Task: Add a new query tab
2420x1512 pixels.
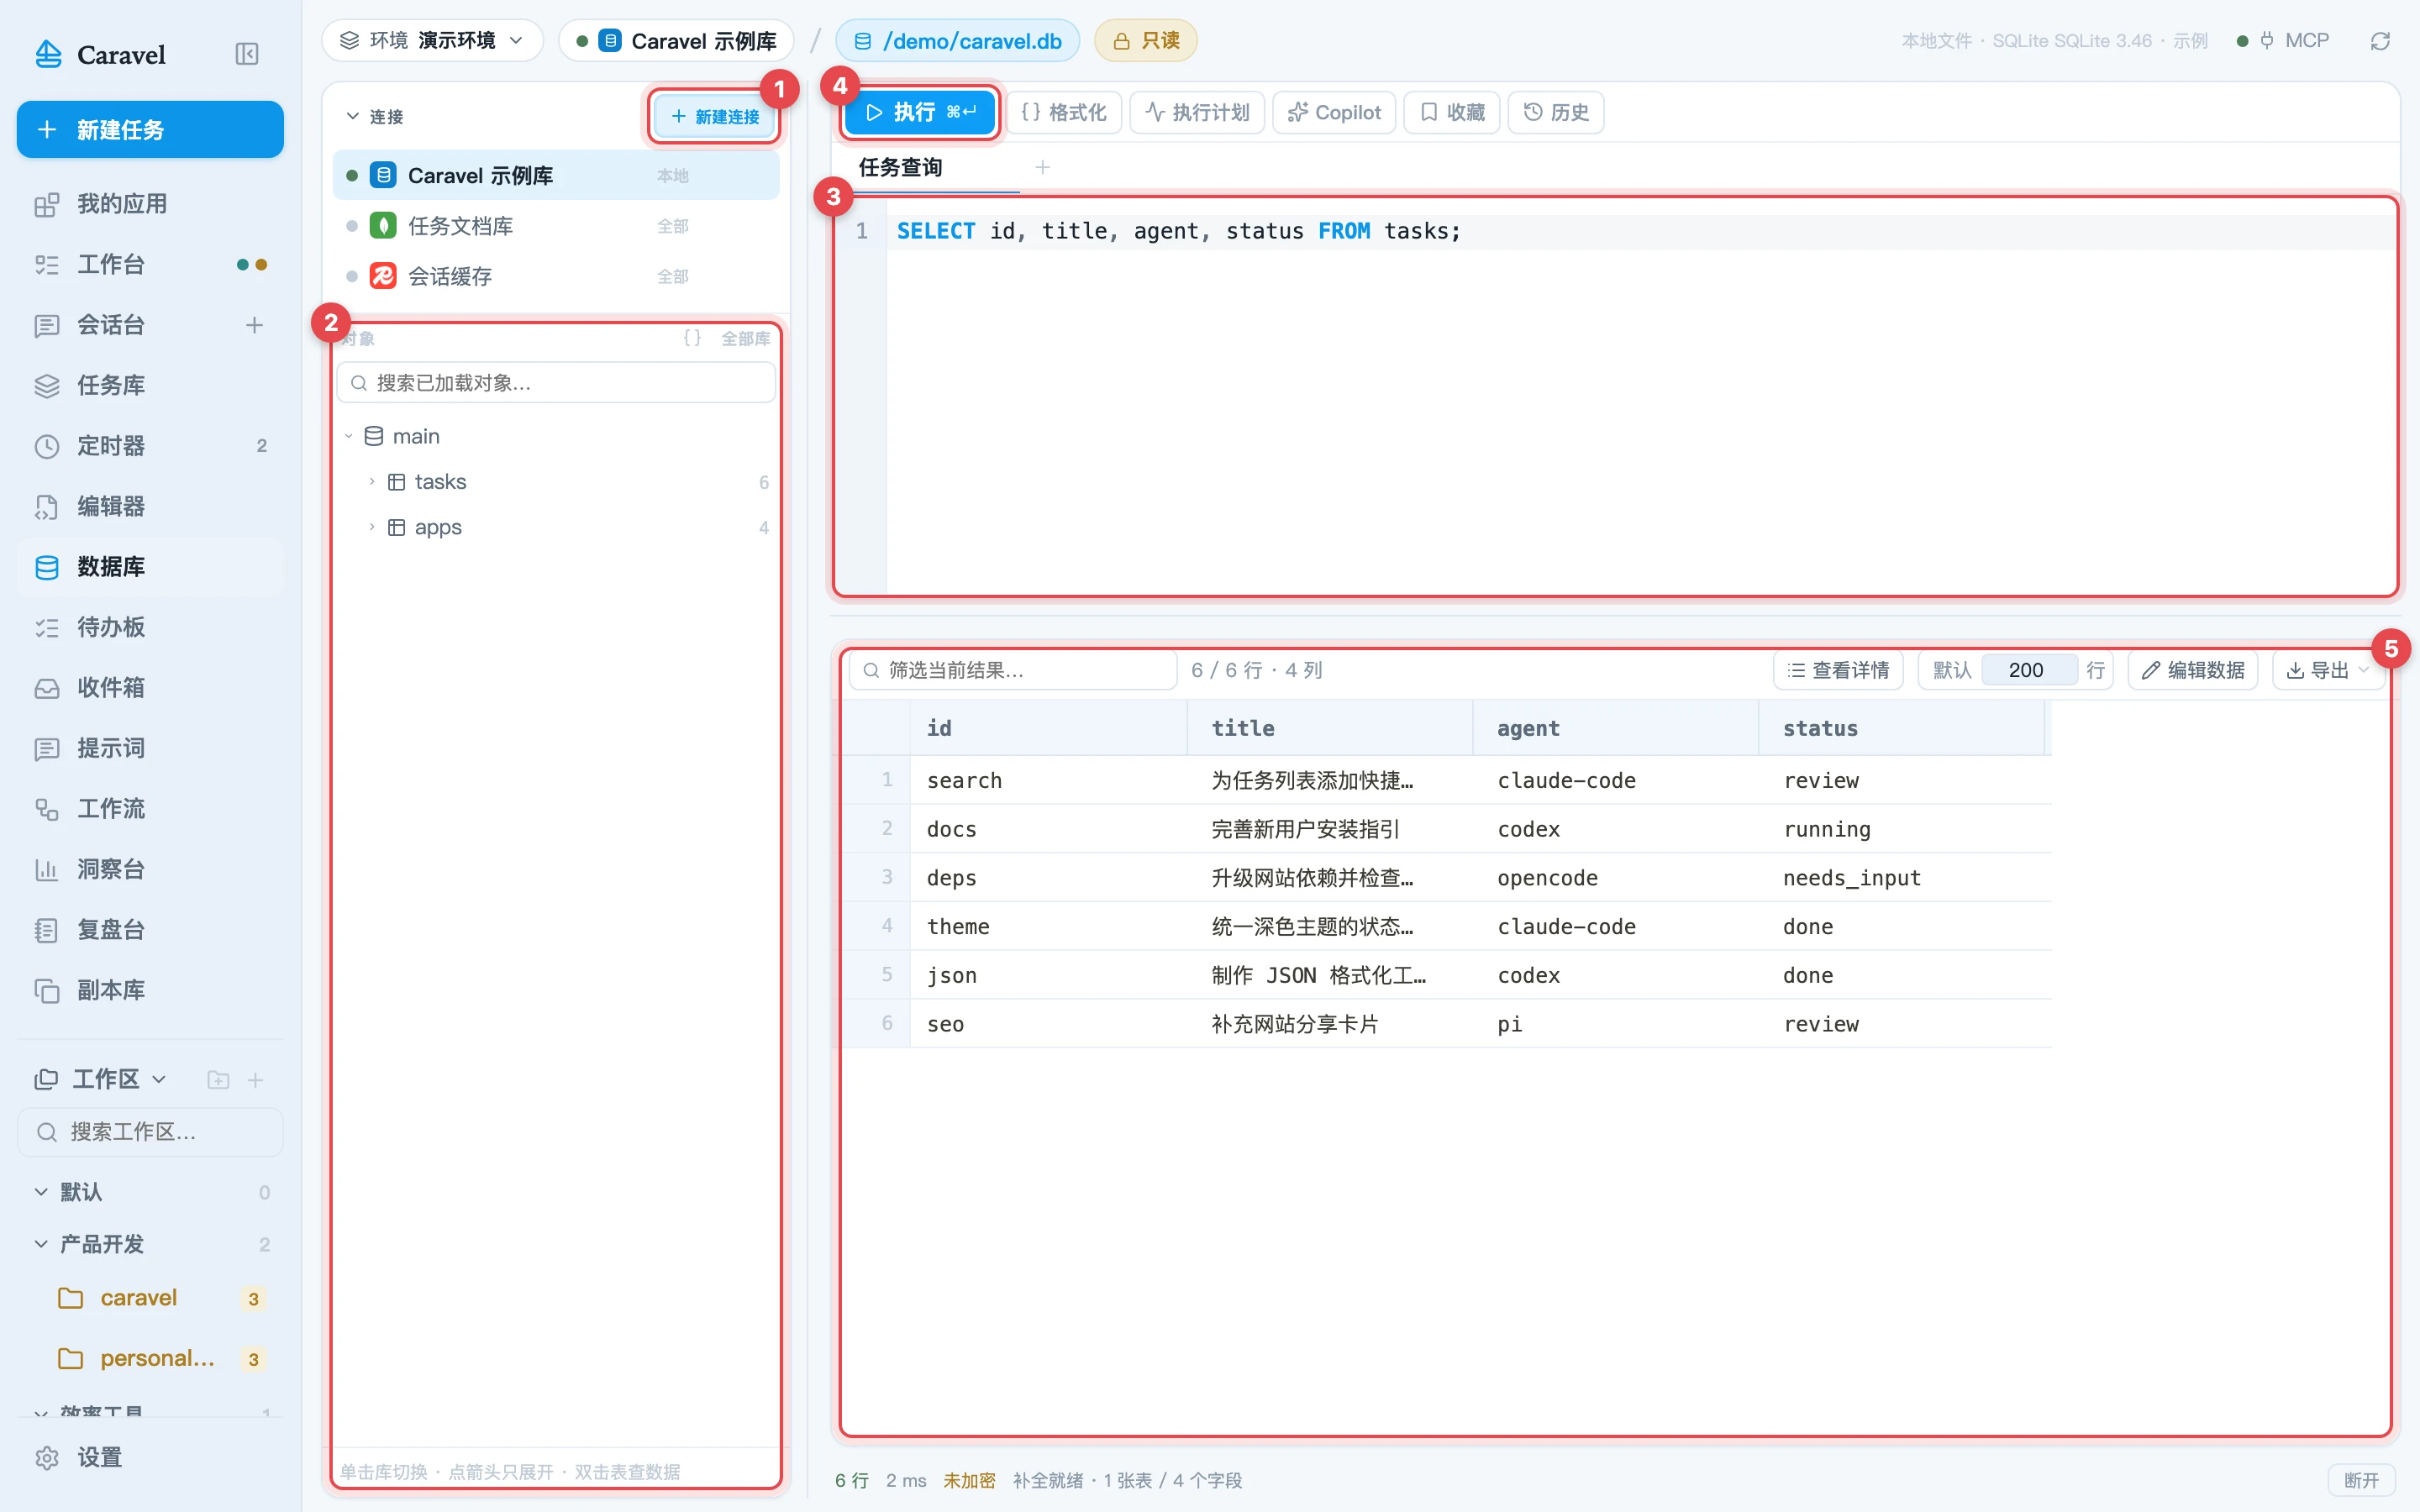Action: (1043, 168)
